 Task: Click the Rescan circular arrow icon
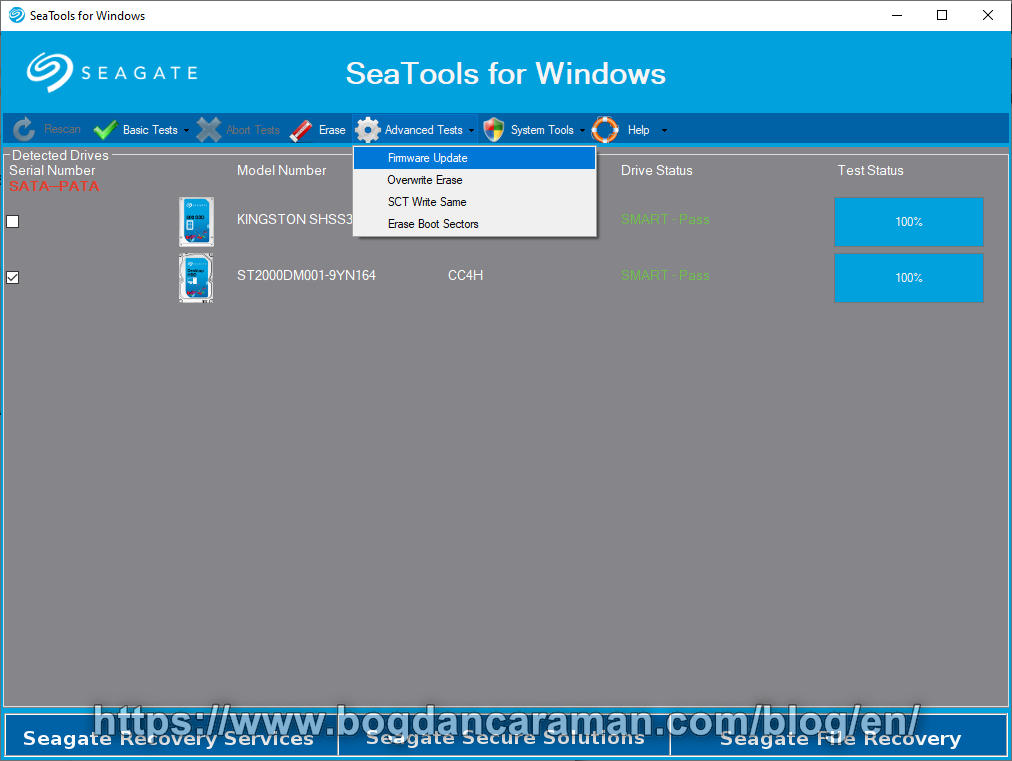24,130
